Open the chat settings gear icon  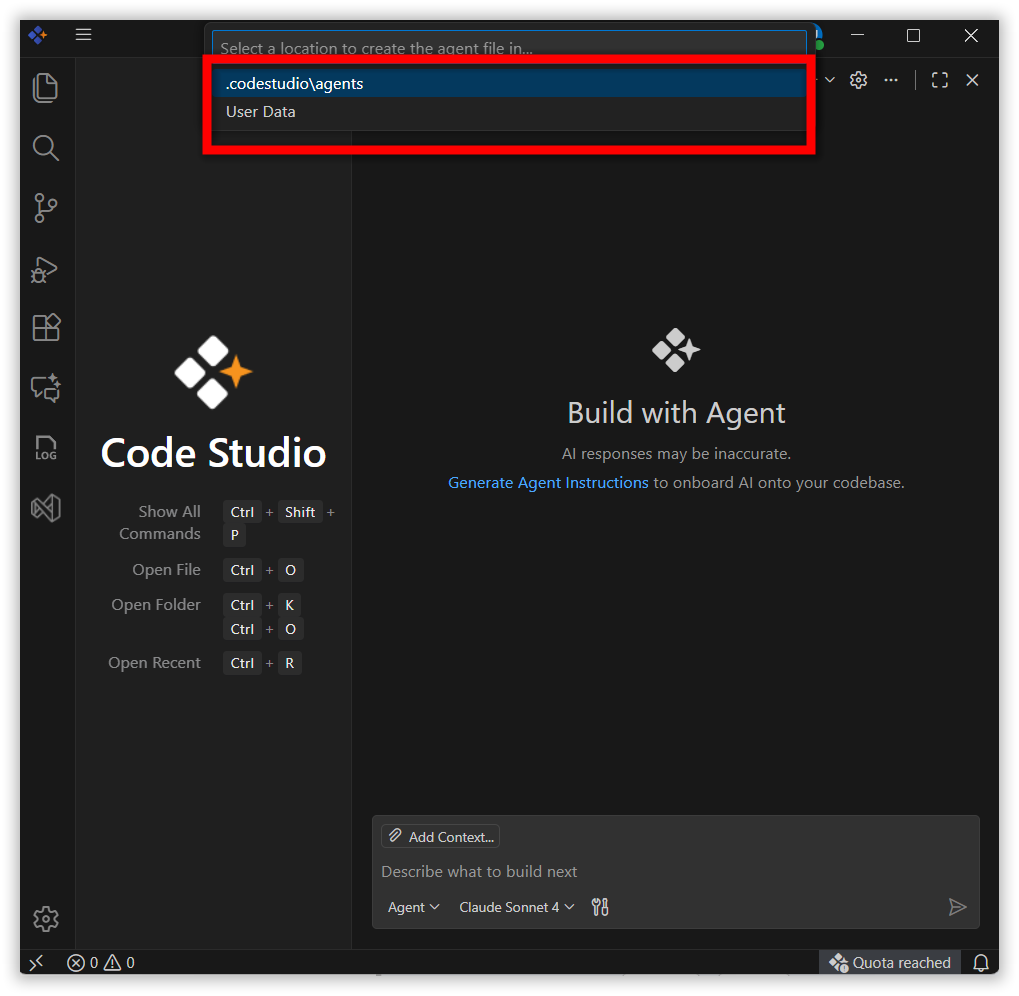pos(858,80)
